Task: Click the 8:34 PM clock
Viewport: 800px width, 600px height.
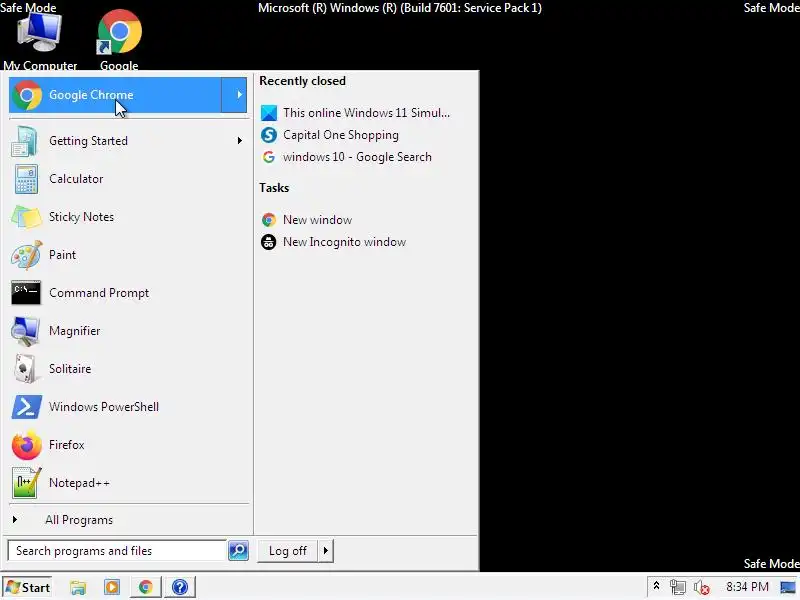Action: (x=747, y=587)
